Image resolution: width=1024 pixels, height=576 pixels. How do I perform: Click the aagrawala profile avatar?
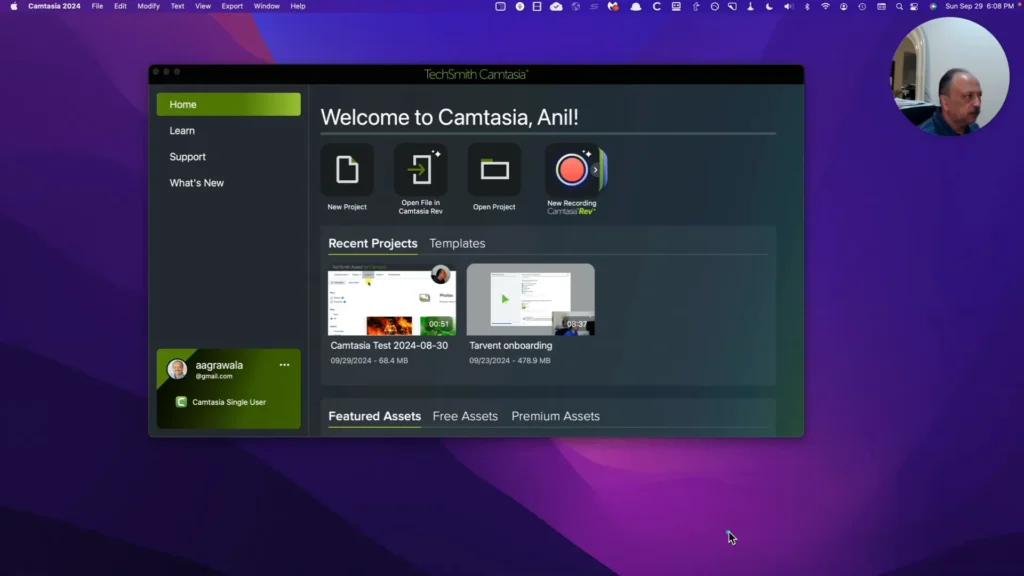click(177, 369)
